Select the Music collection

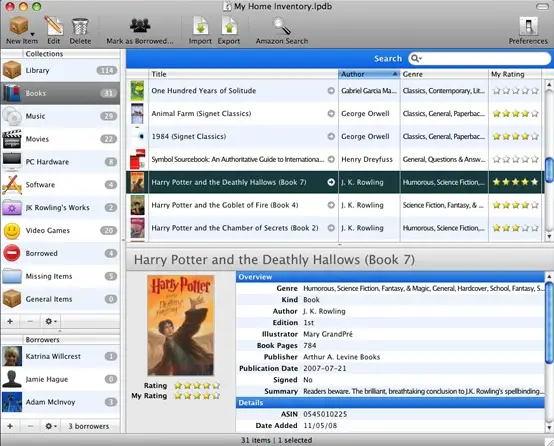coord(60,116)
